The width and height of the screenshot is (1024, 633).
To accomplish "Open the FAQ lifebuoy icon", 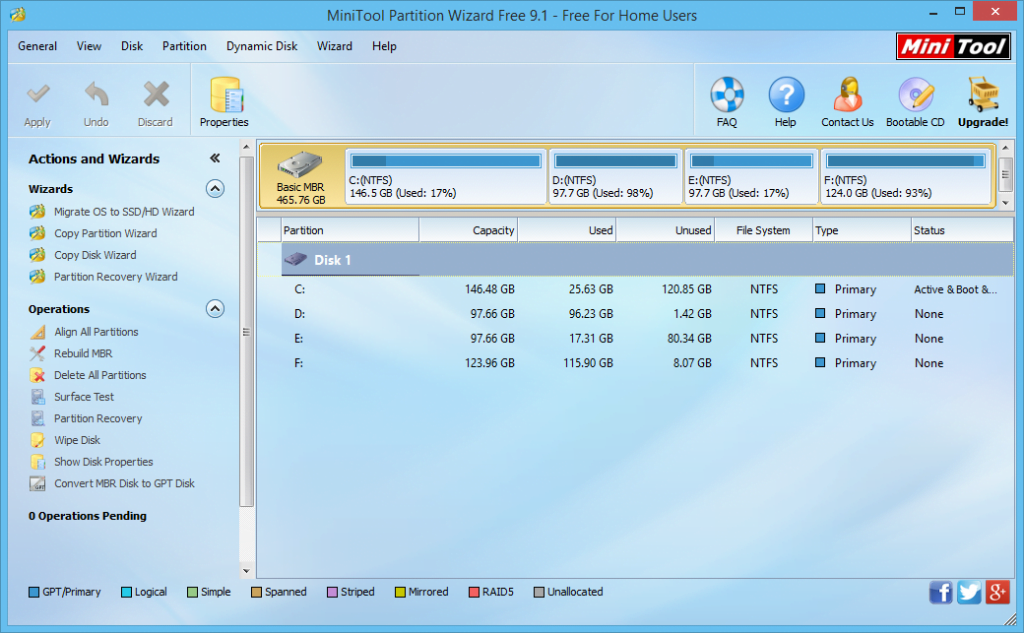I will pyautogui.click(x=727, y=95).
